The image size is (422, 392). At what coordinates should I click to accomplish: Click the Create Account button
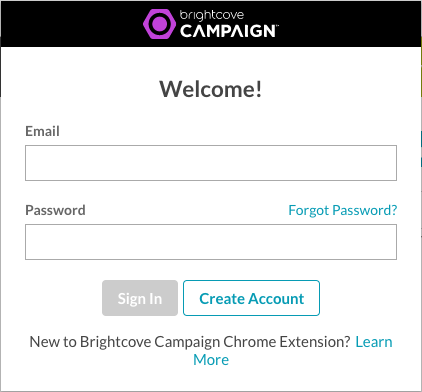[x=251, y=298]
